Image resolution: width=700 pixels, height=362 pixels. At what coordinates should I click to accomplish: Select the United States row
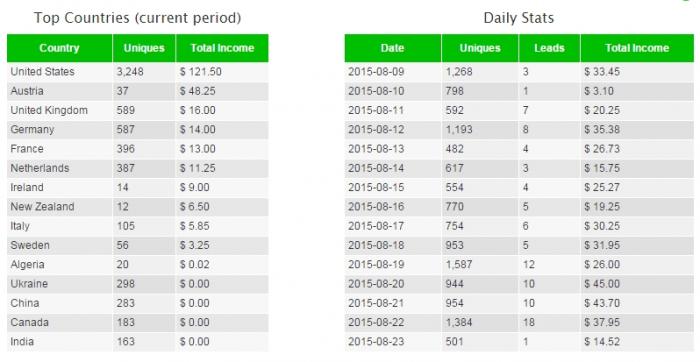[x=138, y=72]
